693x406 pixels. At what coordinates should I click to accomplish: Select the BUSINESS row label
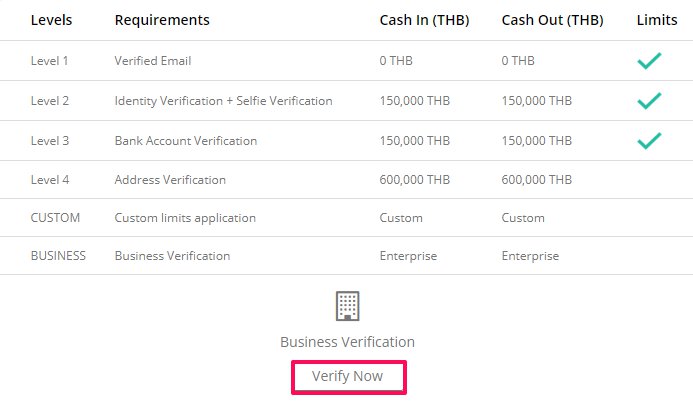click(58, 256)
